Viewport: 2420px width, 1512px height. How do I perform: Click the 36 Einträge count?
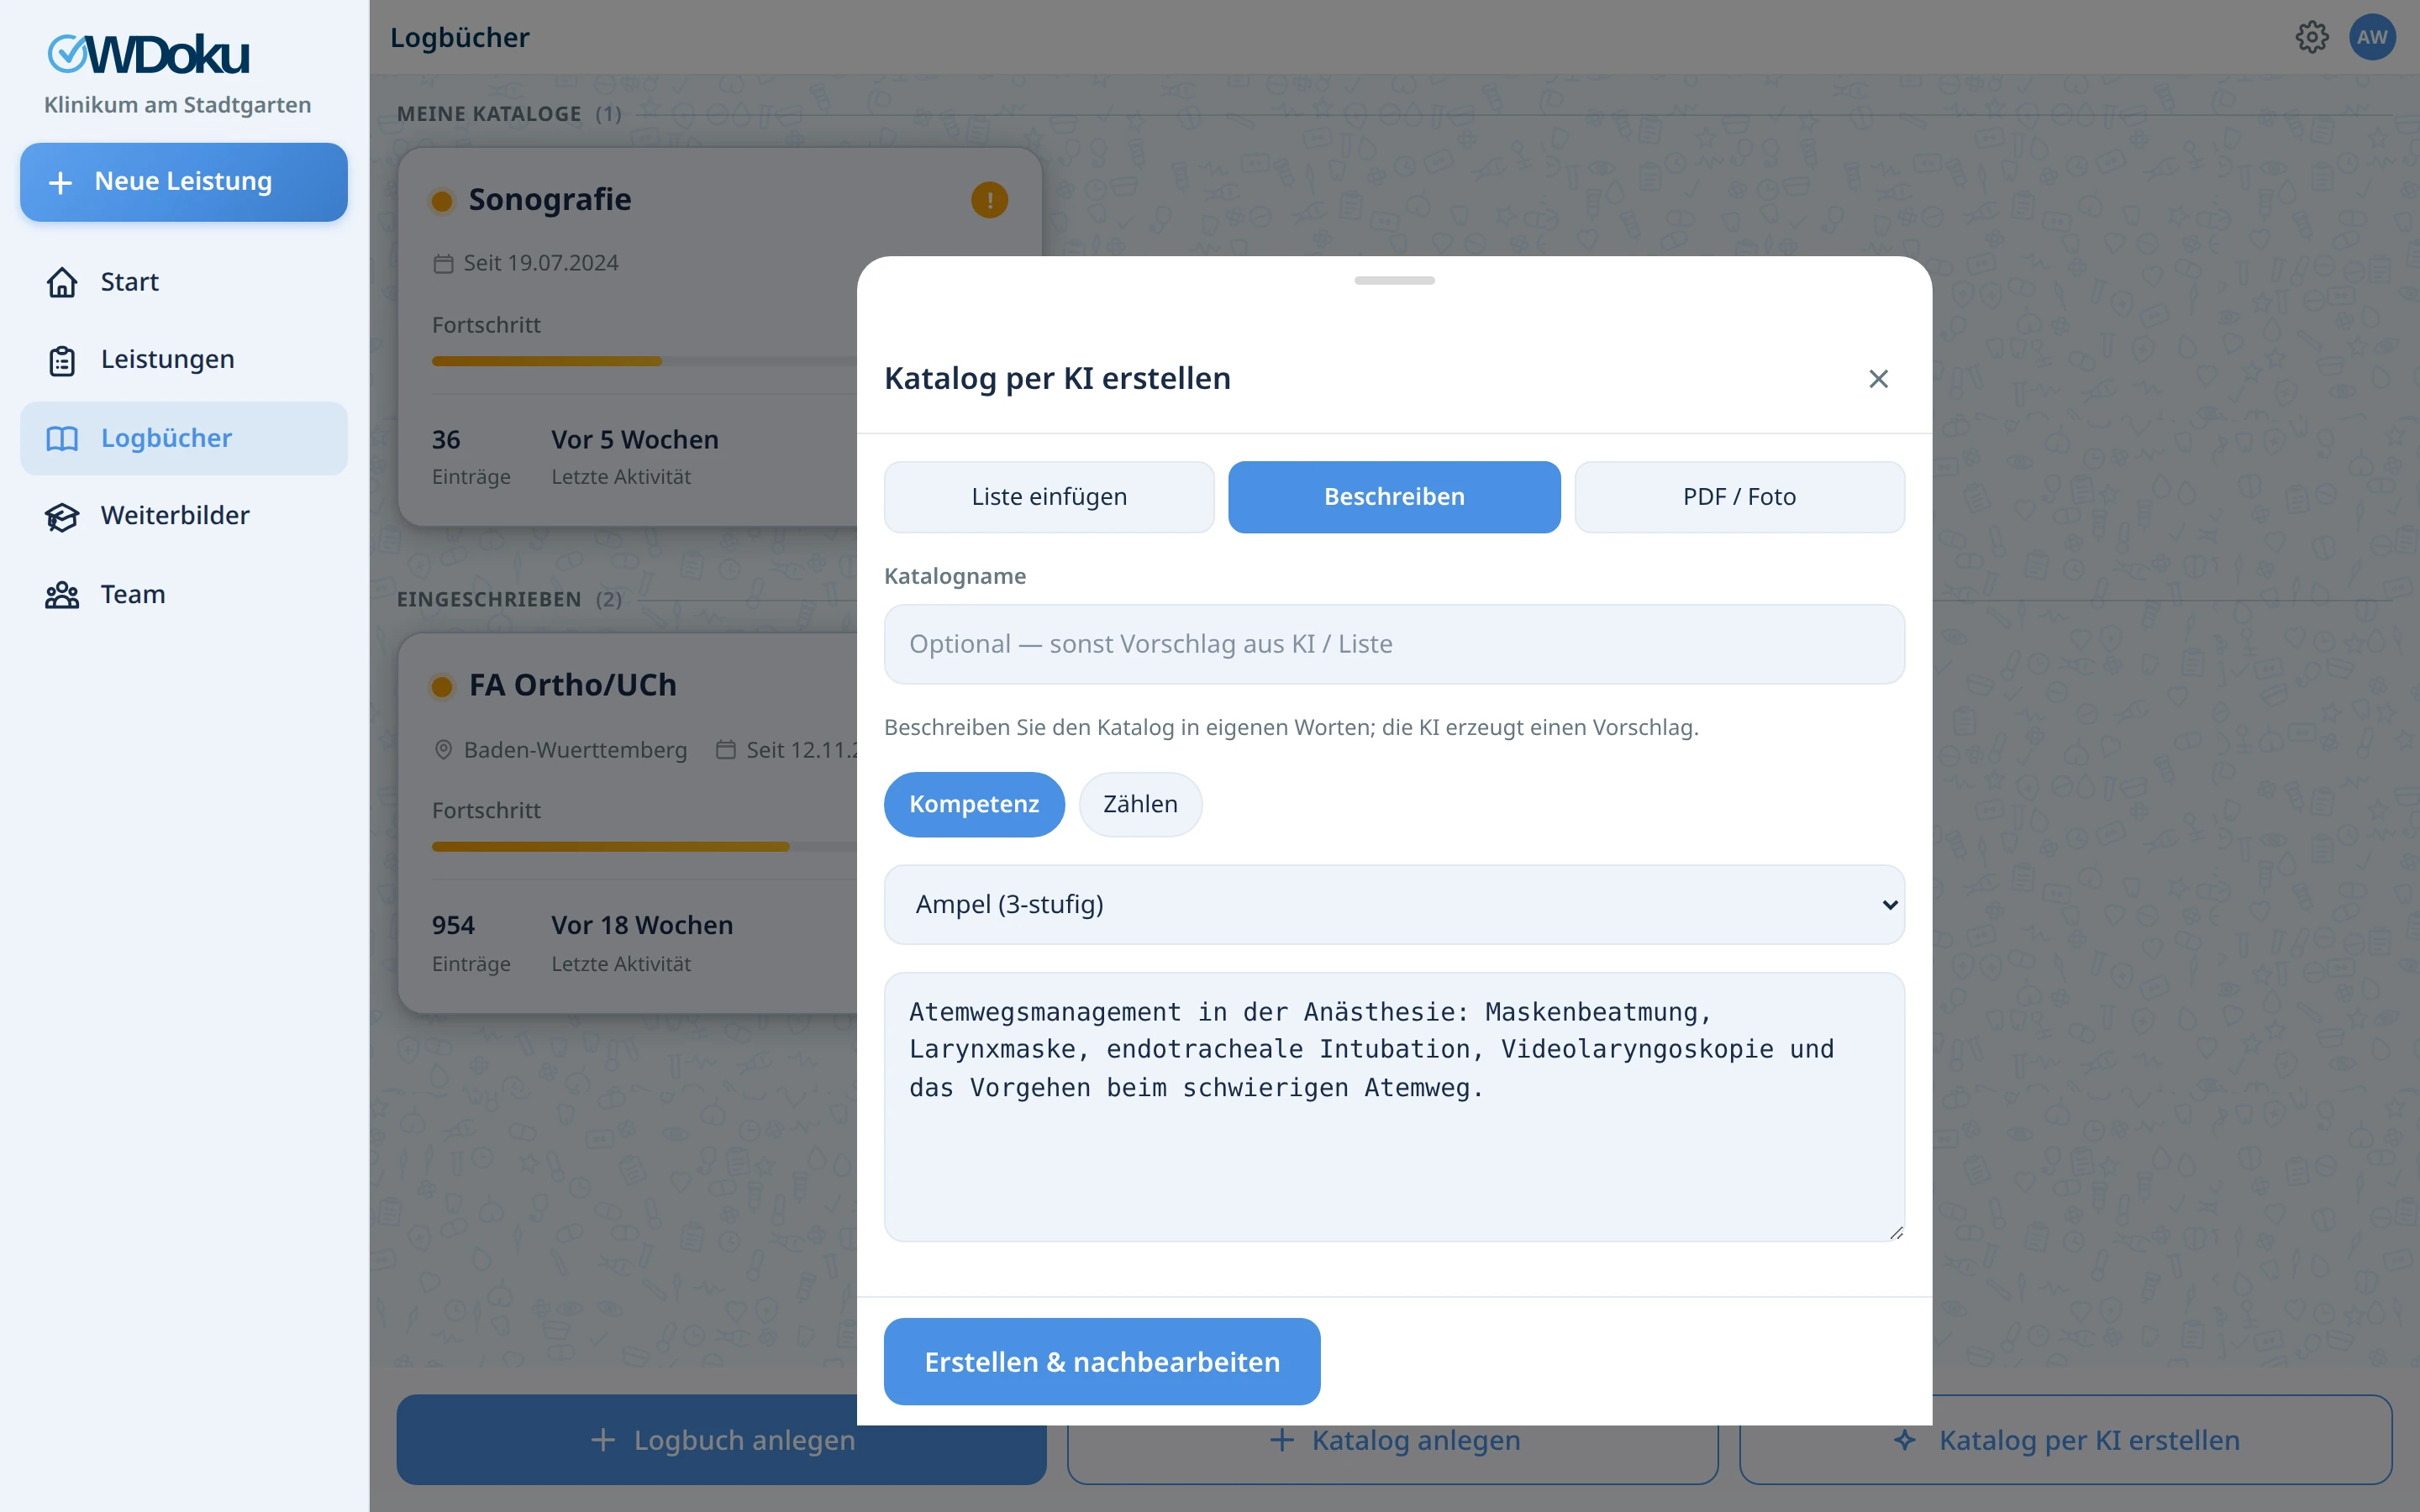click(471, 456)
